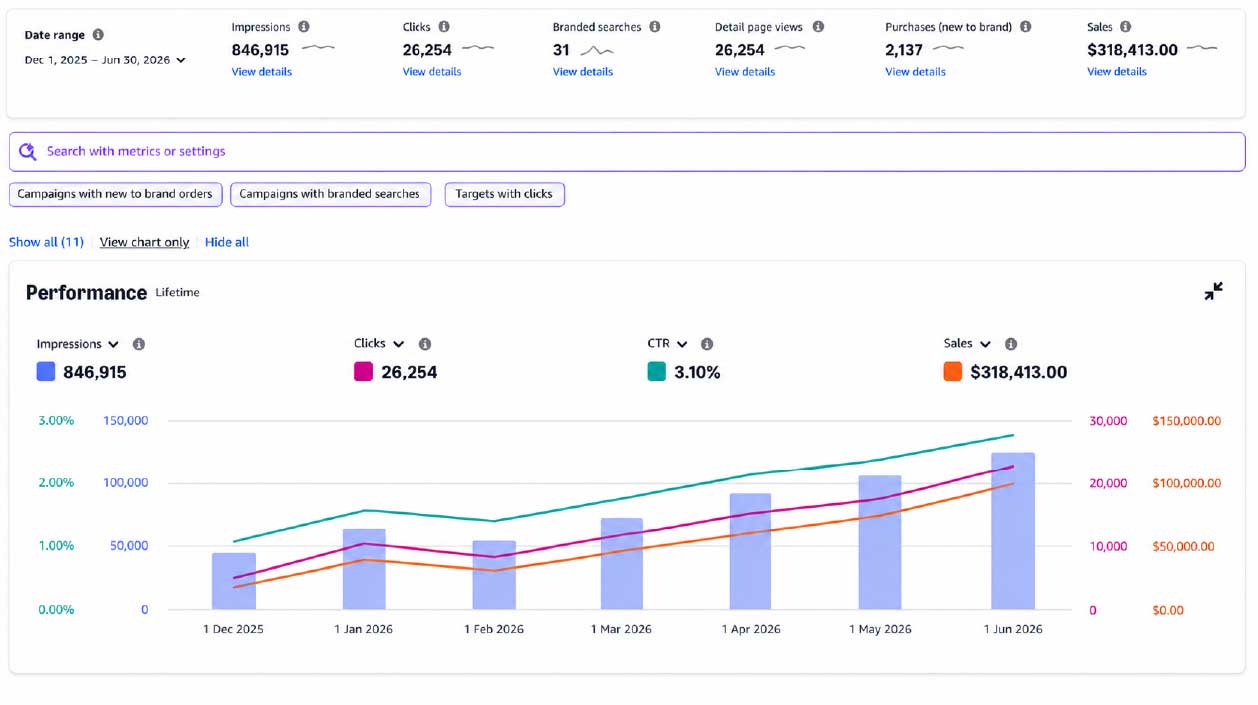Click the Impressions sparkline trend in summary

318,48
